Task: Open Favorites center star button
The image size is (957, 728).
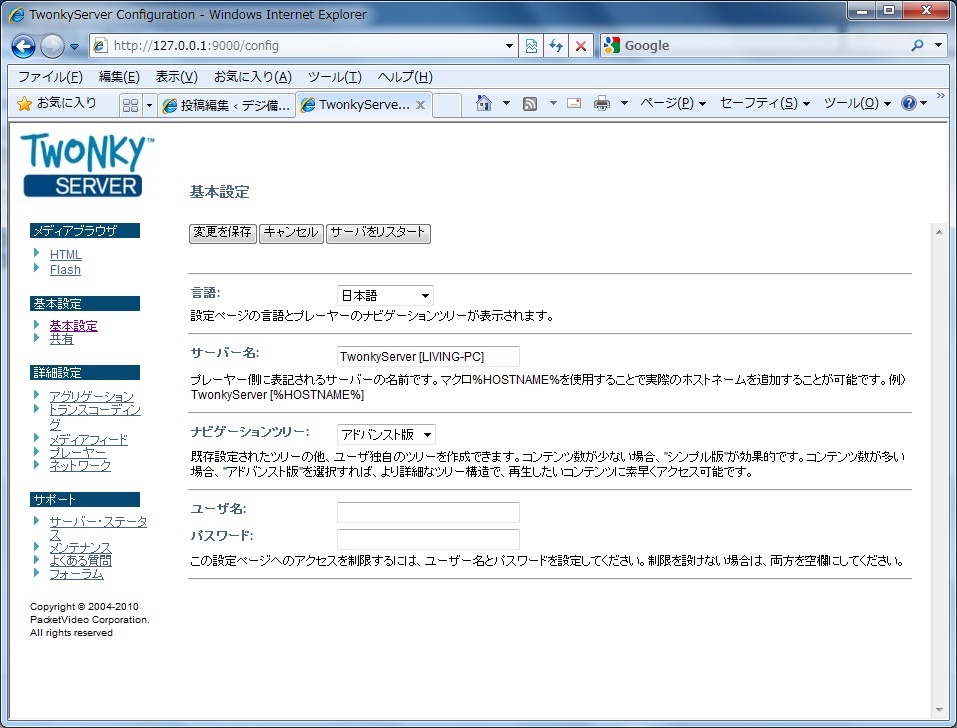Action: (x=57, y=103)
